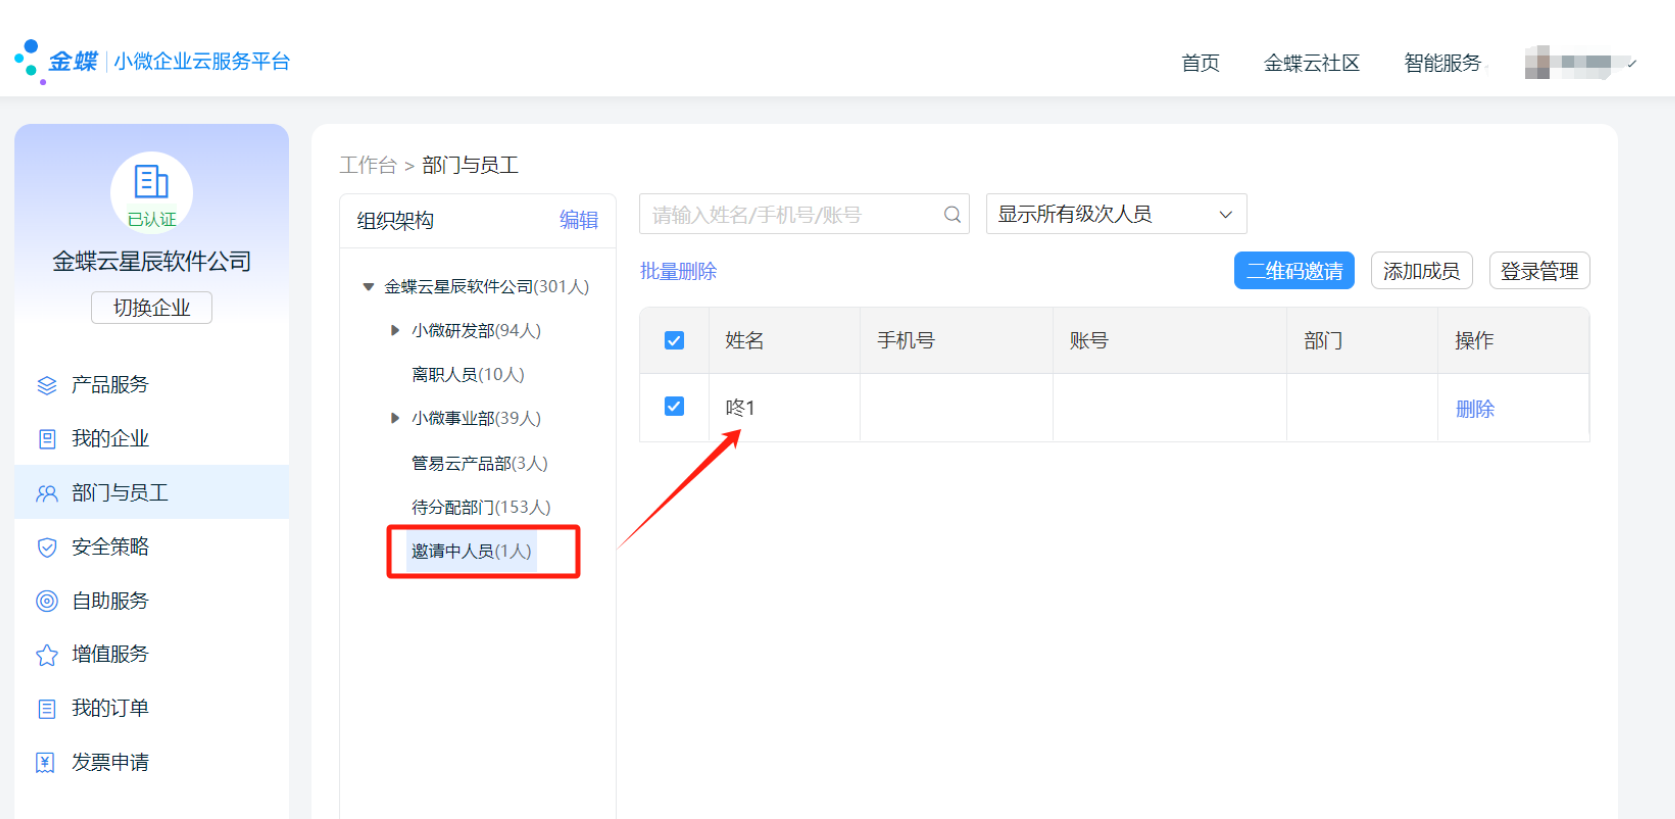Expand the 小微事业部 department node

point(395,418)
